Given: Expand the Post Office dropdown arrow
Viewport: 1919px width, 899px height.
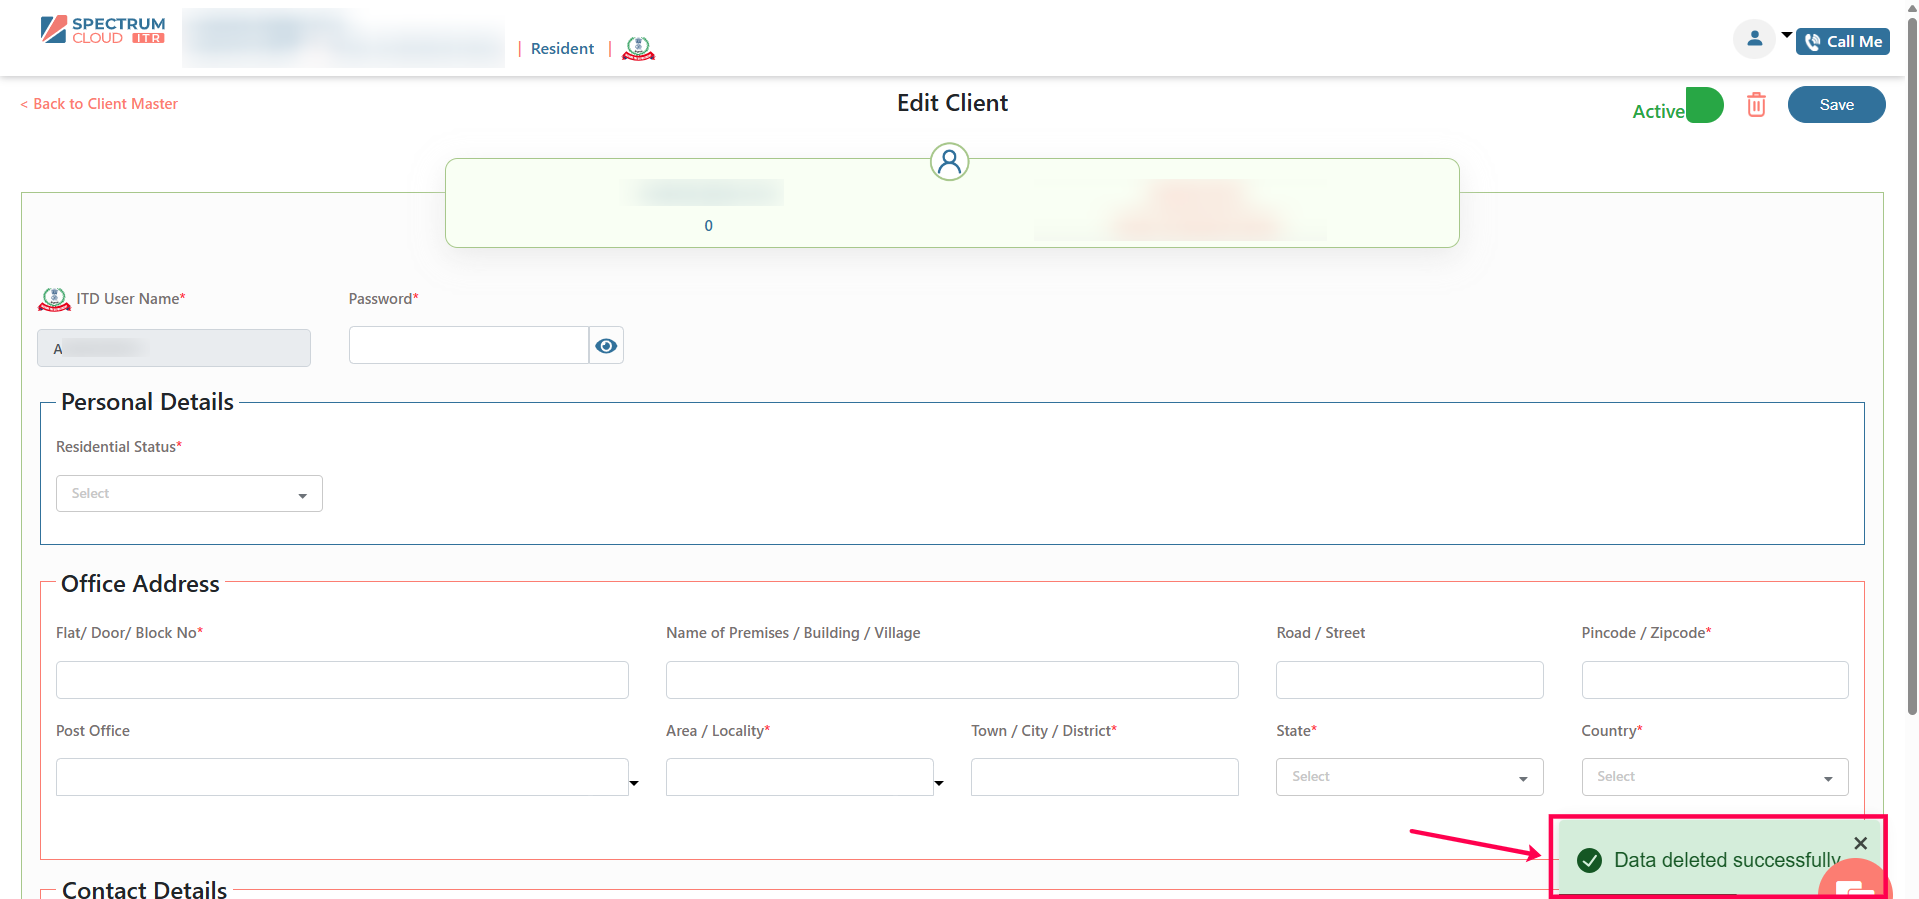Looking at the screenshot, I should [634, 783].
